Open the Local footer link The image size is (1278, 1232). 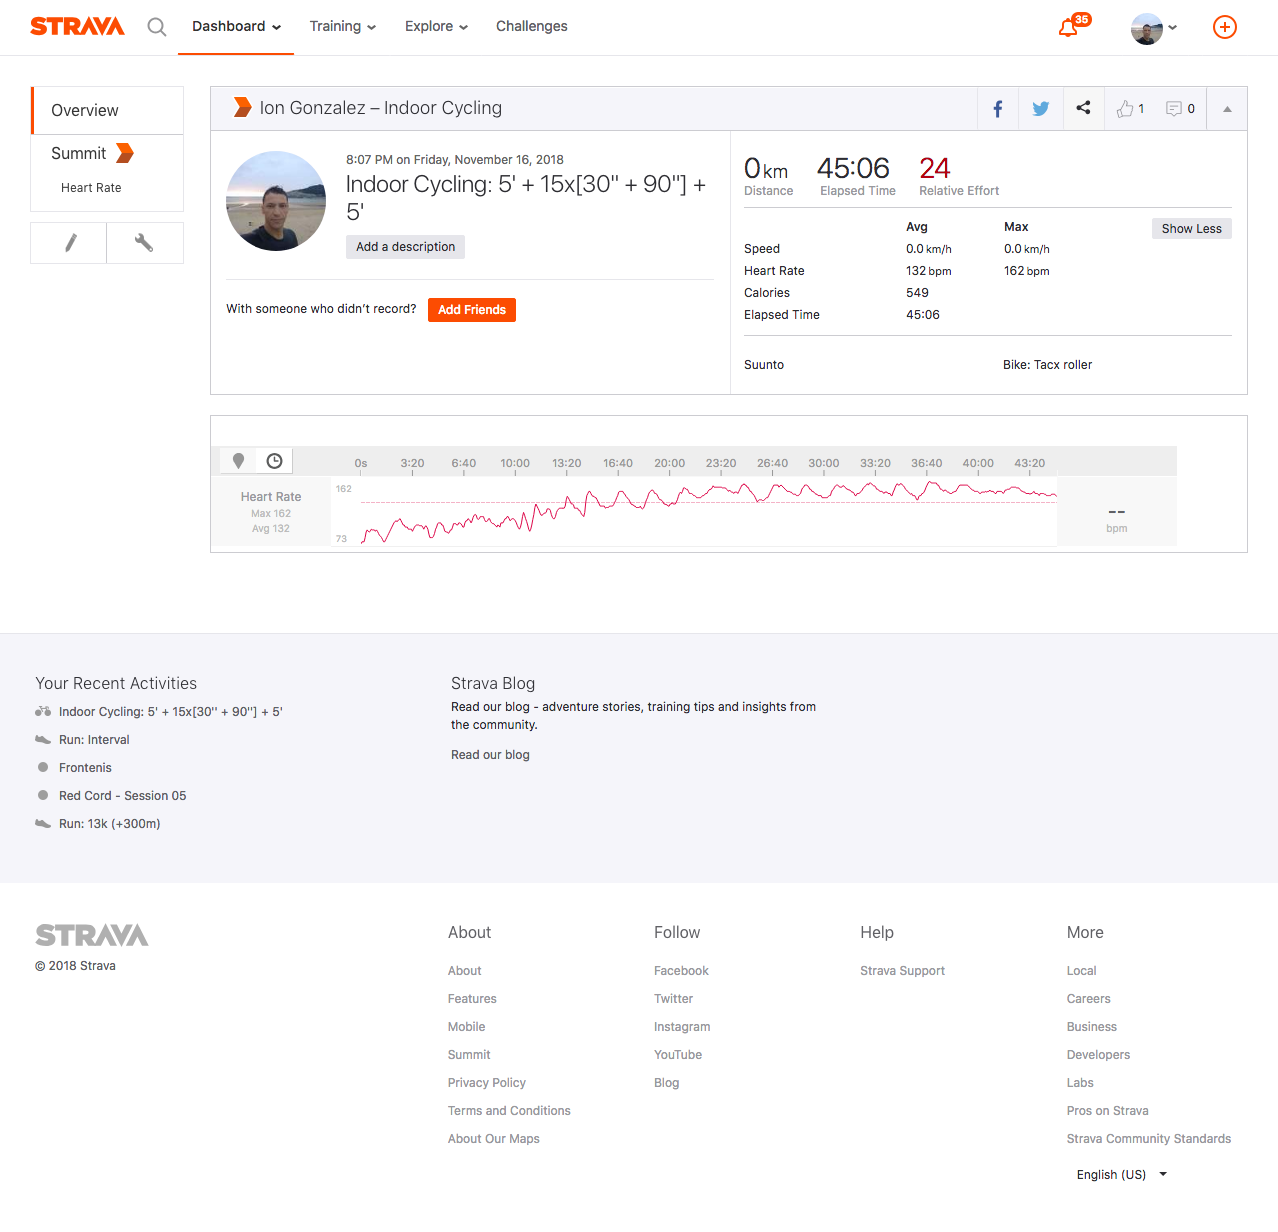[1082, 971]
